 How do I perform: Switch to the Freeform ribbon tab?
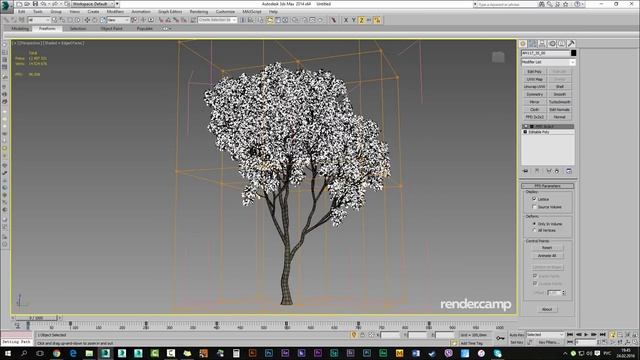[47, 29]
